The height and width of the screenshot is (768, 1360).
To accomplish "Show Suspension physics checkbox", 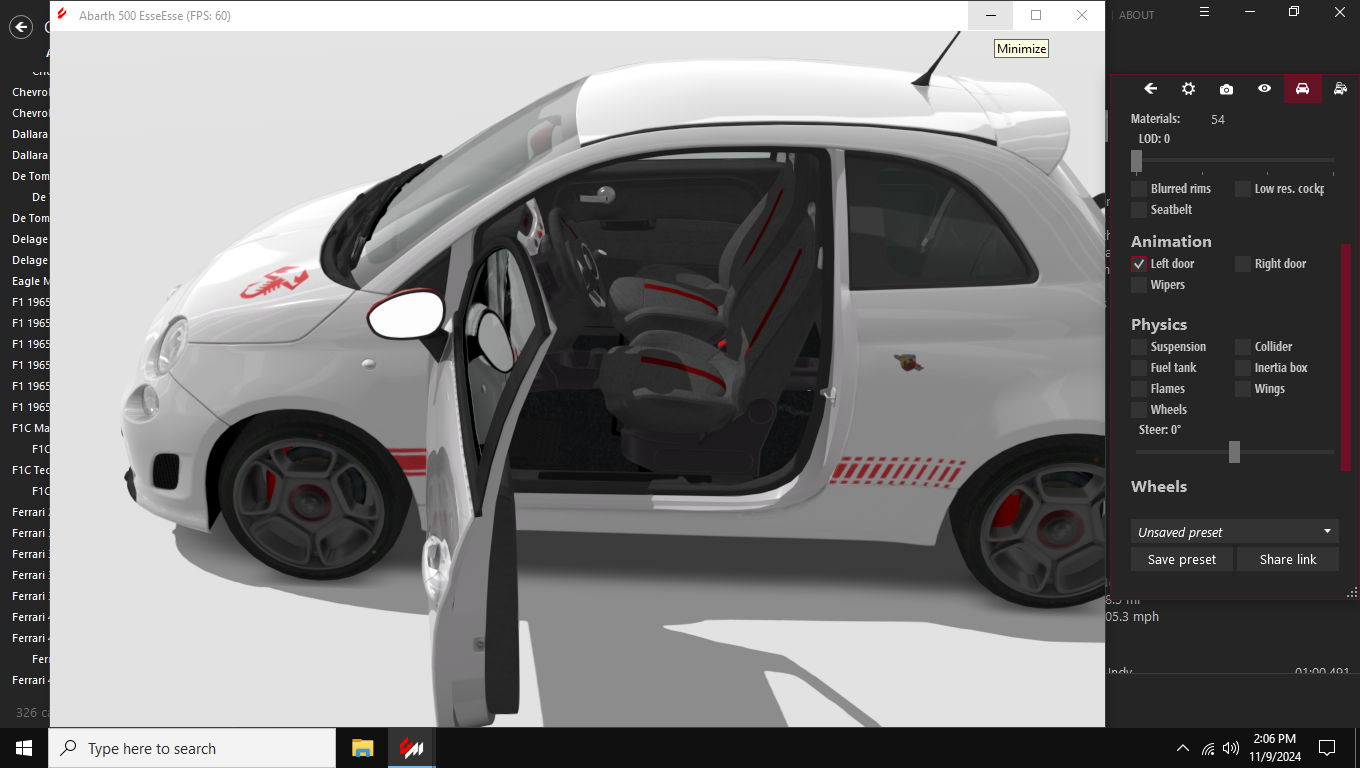I will (1139, 347).
